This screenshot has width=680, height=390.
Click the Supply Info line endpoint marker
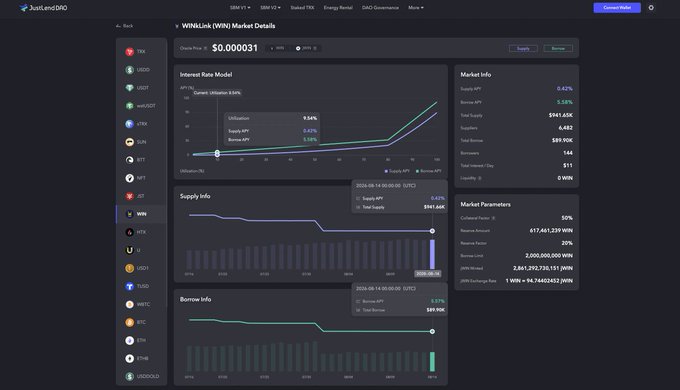432,231
